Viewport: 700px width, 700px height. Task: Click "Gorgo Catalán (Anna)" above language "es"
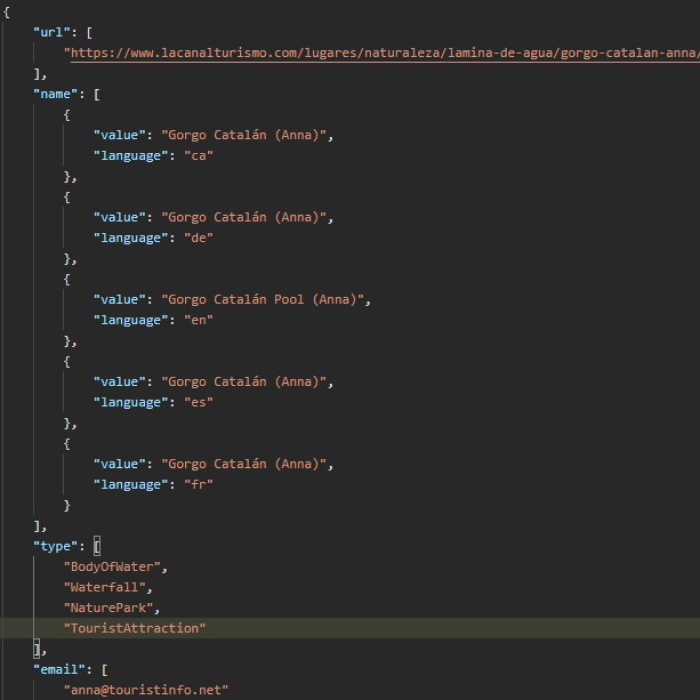click(x=244, y=382)
